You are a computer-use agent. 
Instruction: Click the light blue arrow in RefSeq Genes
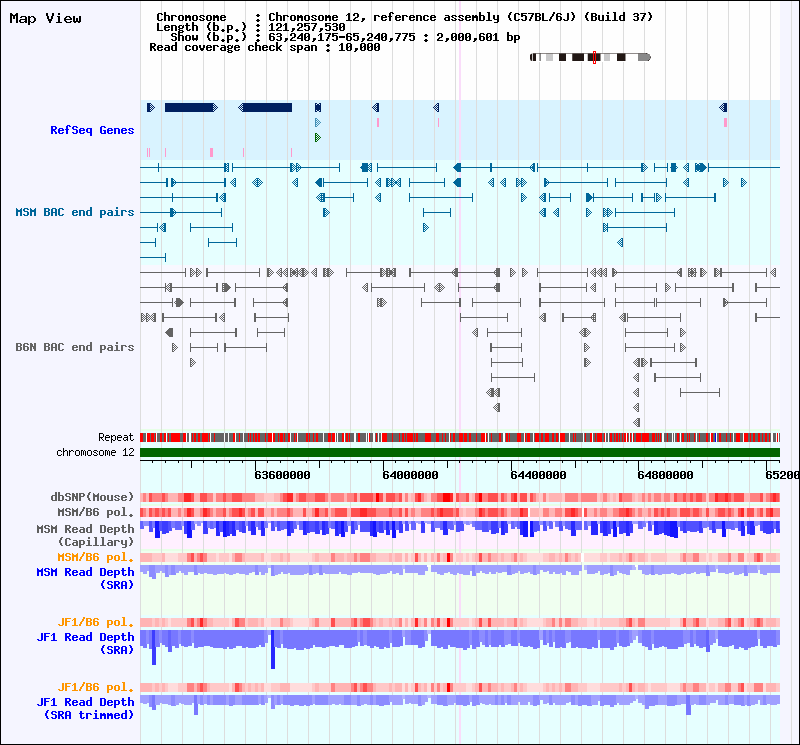318,123
